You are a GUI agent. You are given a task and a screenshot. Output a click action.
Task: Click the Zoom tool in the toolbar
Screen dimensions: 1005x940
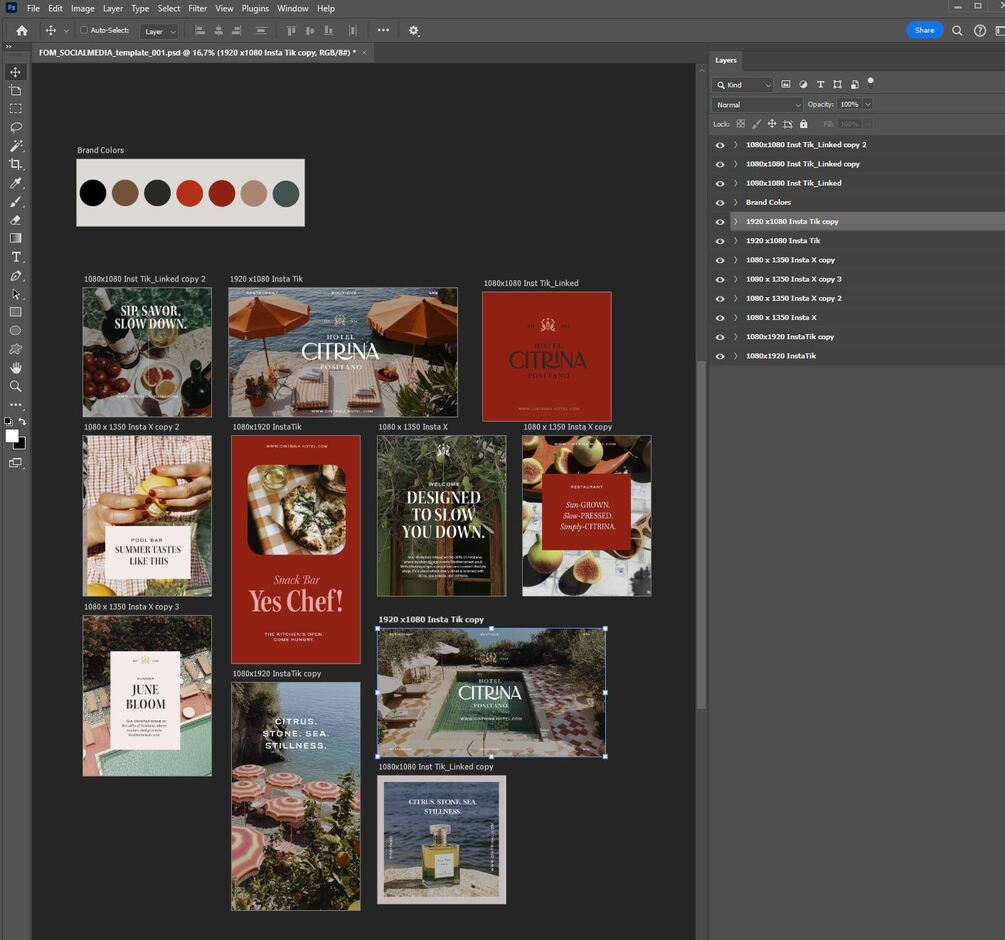16,386
